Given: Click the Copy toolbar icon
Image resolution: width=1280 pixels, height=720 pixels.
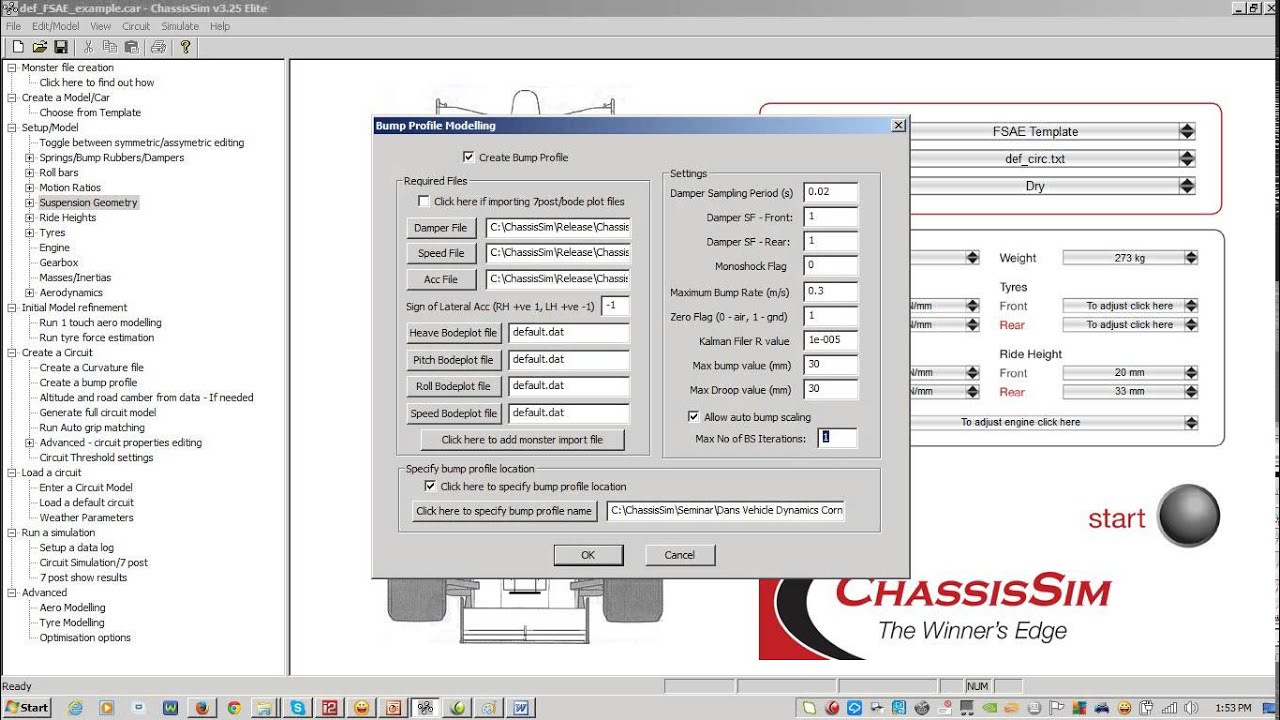Looking at the screenshot, I should tap(109, 47).
